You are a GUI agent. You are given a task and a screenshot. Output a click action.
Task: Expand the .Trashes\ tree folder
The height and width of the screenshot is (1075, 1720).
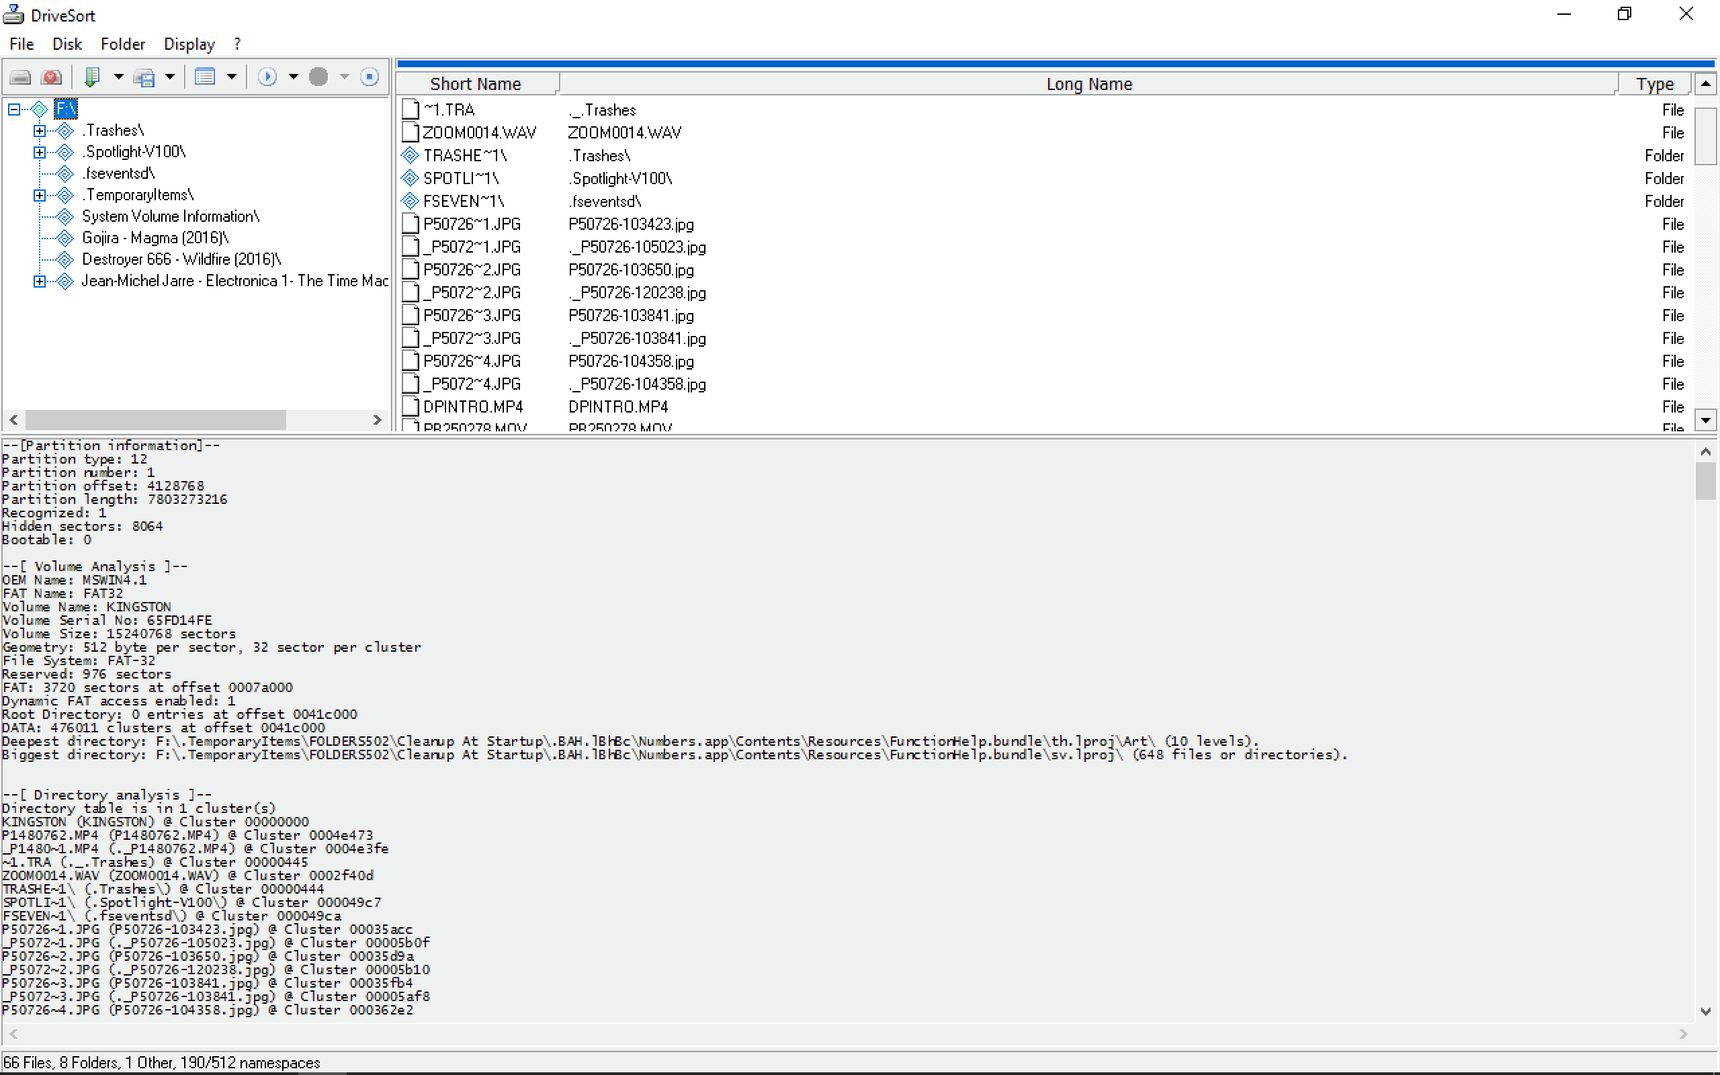[39, 131]
